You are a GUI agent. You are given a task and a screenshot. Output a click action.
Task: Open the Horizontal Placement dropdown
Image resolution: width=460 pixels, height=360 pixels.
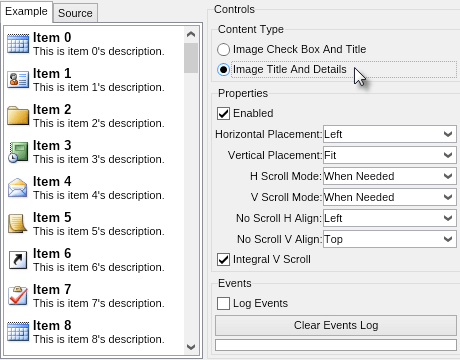tap(390, 134)
